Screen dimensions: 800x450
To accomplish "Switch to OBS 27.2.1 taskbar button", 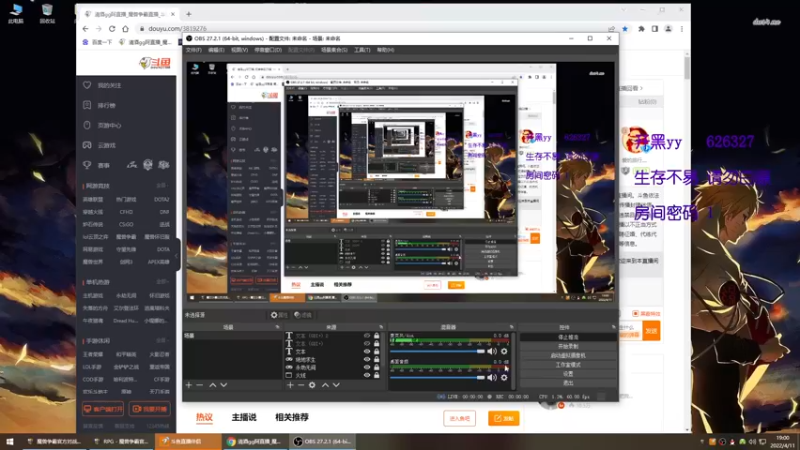I will (x=324, y=441).
